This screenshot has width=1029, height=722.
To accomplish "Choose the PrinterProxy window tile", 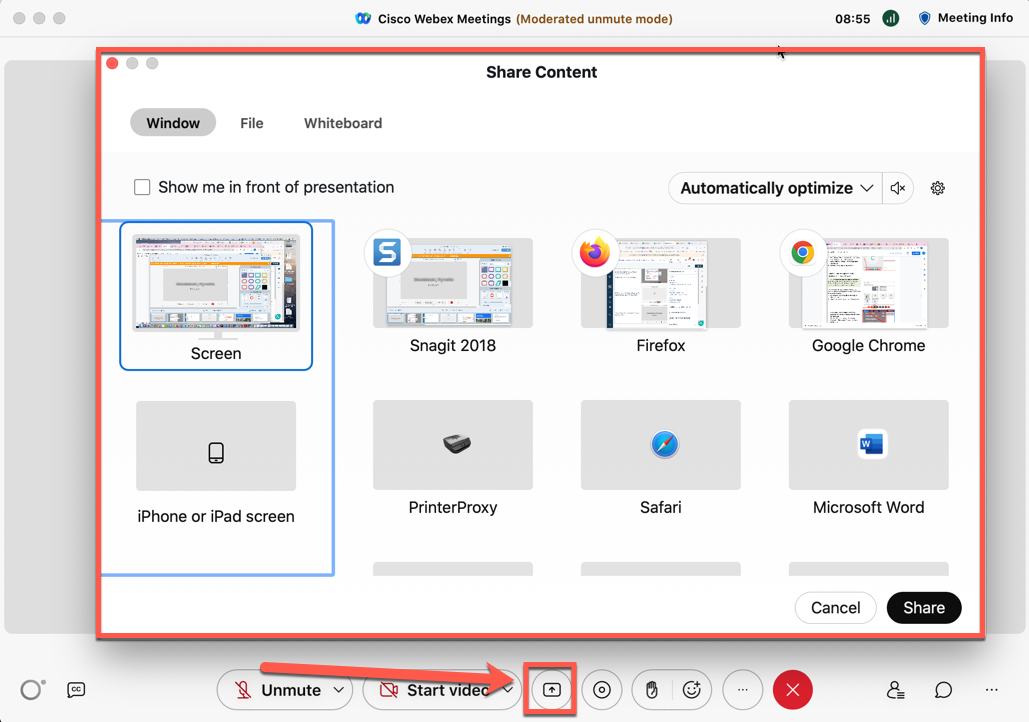I will point(453,445).
